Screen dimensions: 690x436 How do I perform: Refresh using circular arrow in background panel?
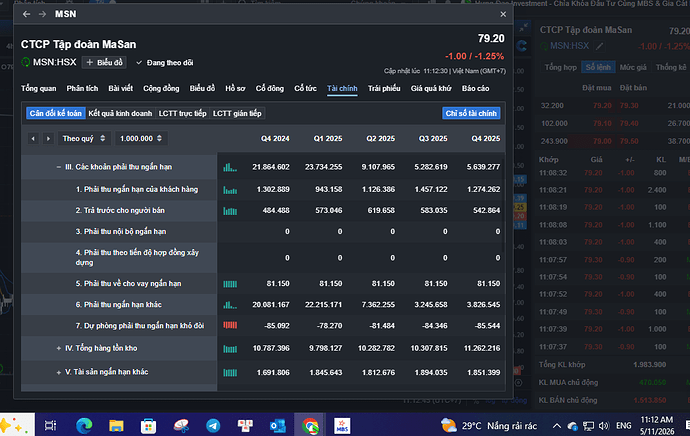coord(522,46)
